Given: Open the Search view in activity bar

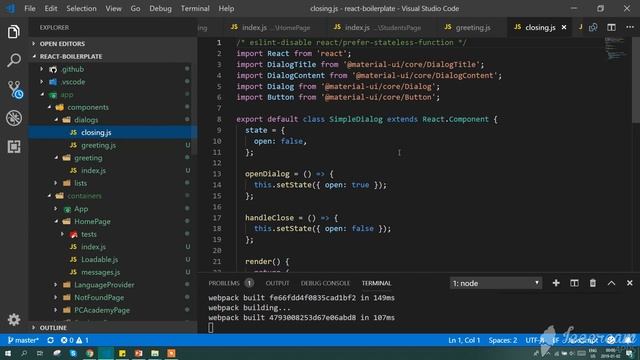Looking at the screenshot, I should point(13,60).
